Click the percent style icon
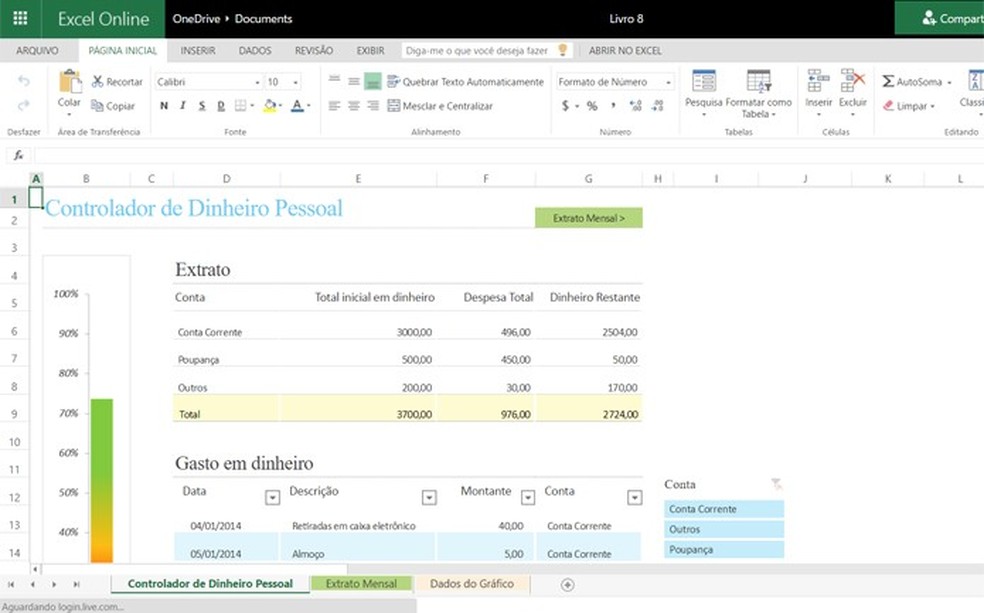 (x=592, y=106)
